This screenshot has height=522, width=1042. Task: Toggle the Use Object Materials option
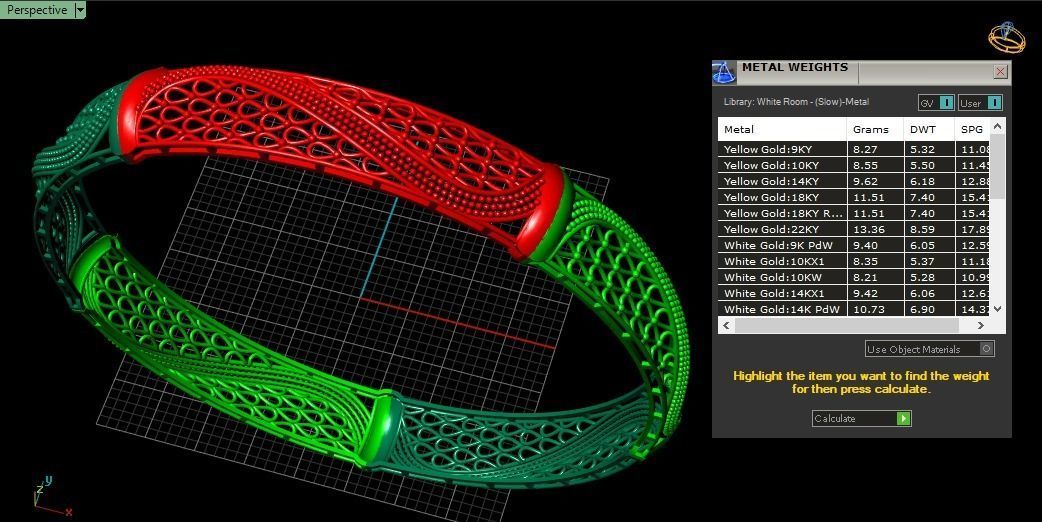930,349
